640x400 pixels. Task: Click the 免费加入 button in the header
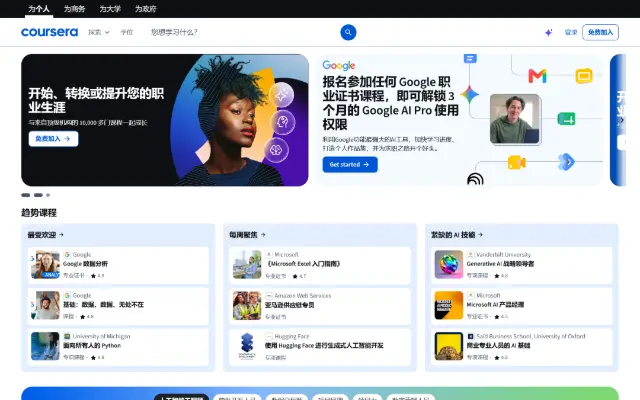600,32
